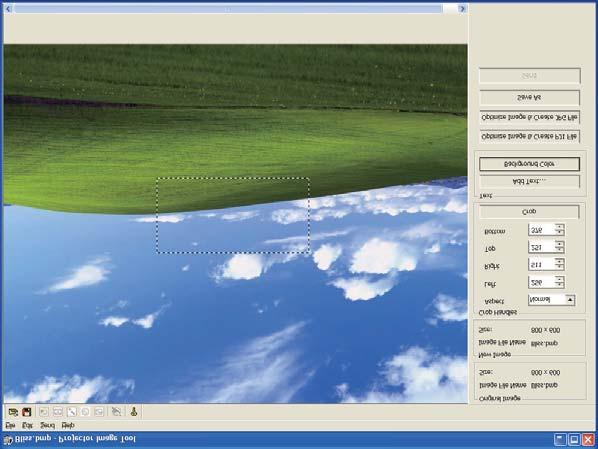This screenshot has height=449, width=598.
Task: Click the Original Image group label
Action: click(x=500, y=398)
